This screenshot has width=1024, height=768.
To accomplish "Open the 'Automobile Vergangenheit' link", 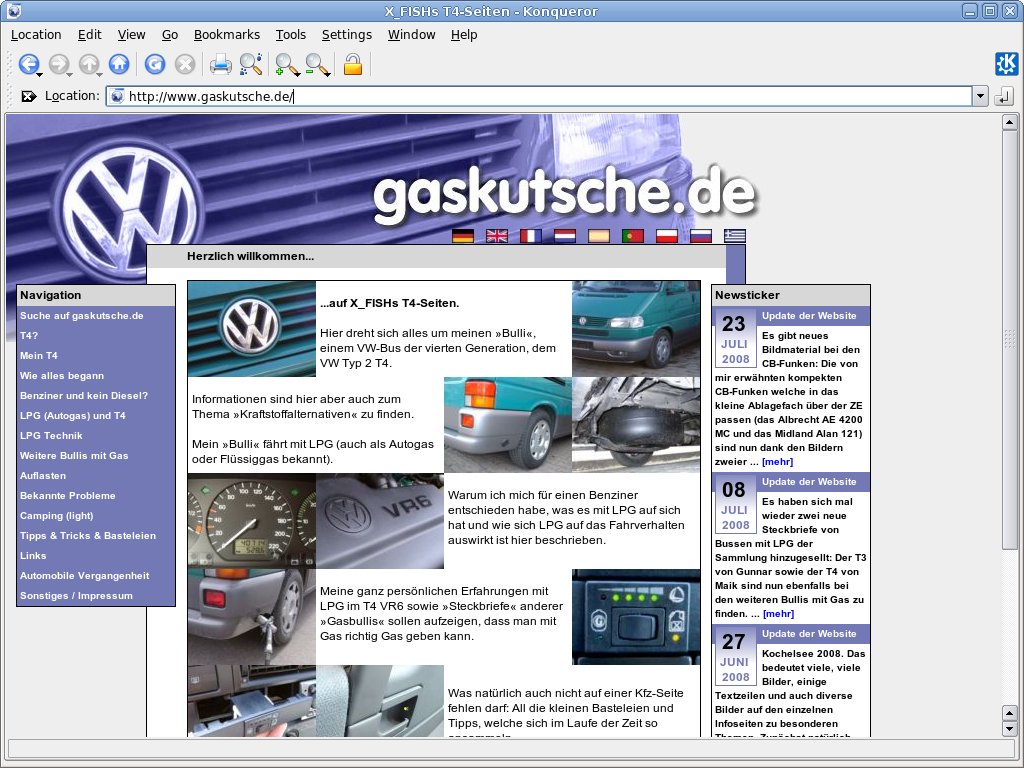I will 84,576.
